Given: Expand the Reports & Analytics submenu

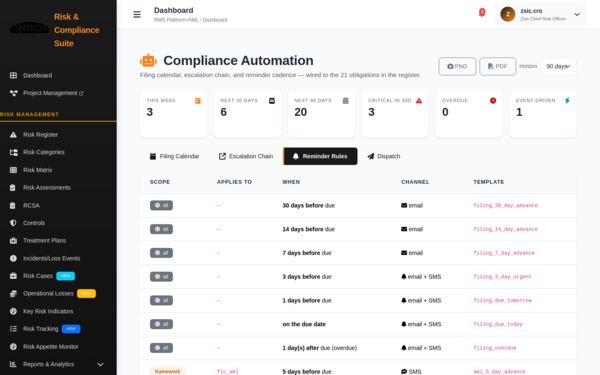Looking at the screenshot, I should tap(100, 364).
